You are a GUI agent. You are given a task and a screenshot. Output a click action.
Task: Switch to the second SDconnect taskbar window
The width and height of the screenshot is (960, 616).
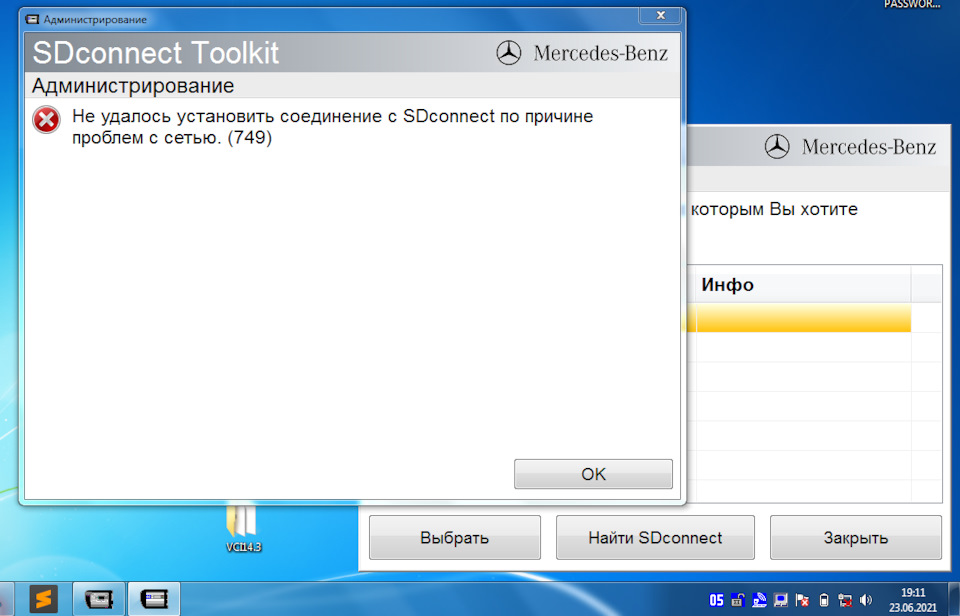[154, 599]
